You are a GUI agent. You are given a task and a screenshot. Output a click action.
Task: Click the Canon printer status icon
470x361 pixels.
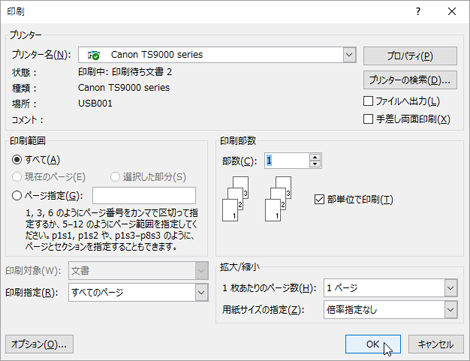pyautogui.click(x=94, y=55)
